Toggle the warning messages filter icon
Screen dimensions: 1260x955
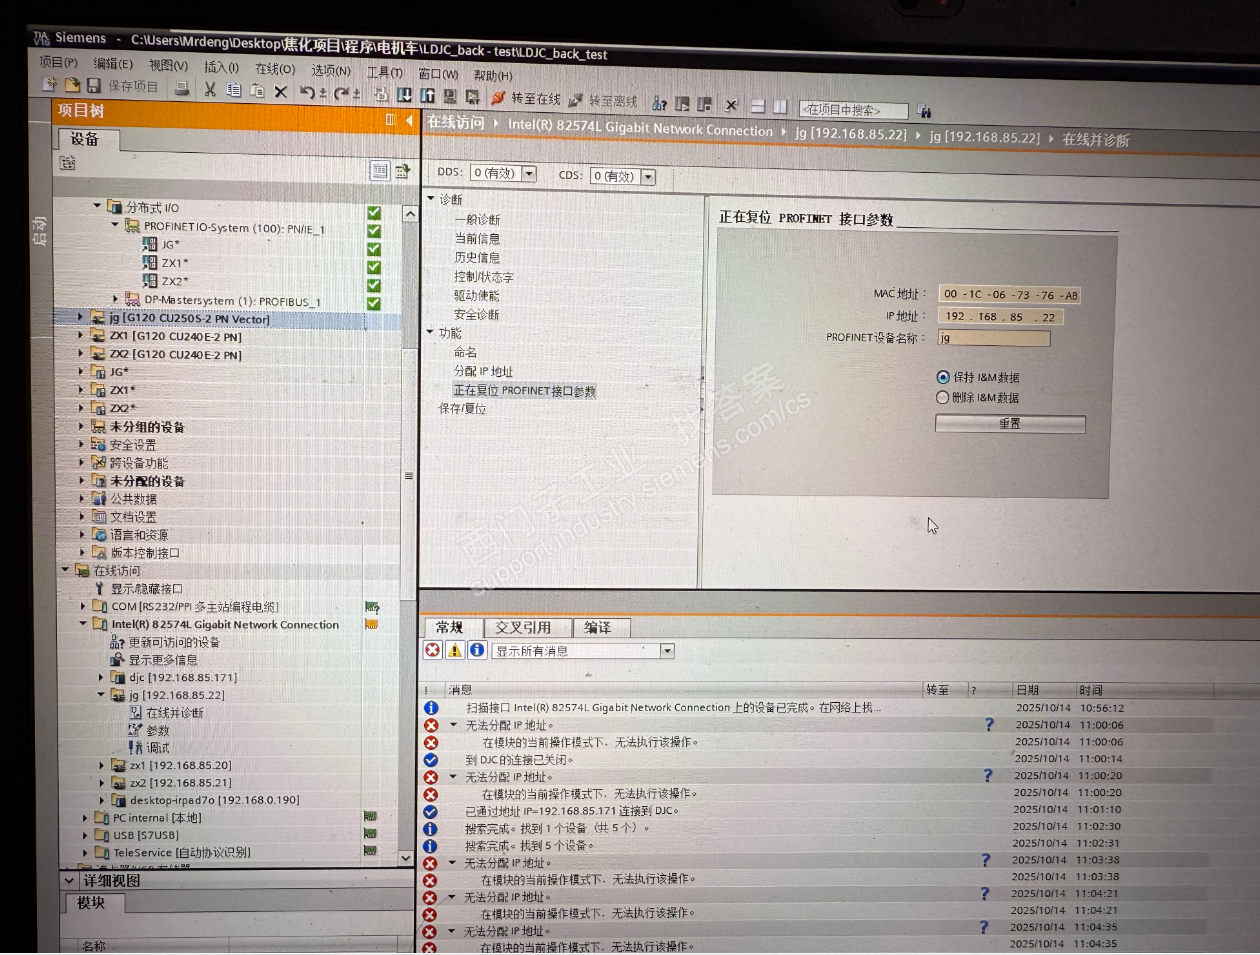(x=455, y=650)
